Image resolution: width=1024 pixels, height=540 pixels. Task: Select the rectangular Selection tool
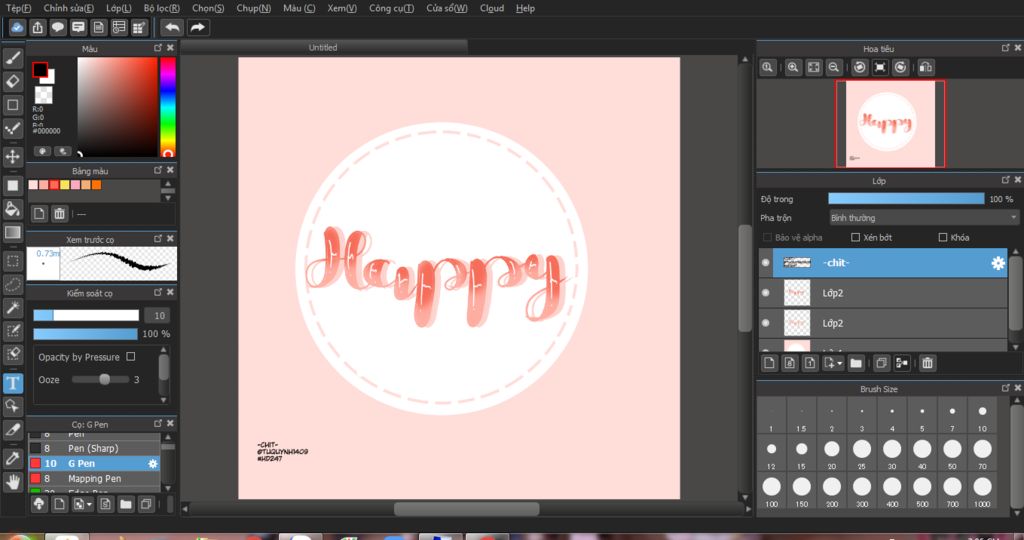tap(12, 262)
